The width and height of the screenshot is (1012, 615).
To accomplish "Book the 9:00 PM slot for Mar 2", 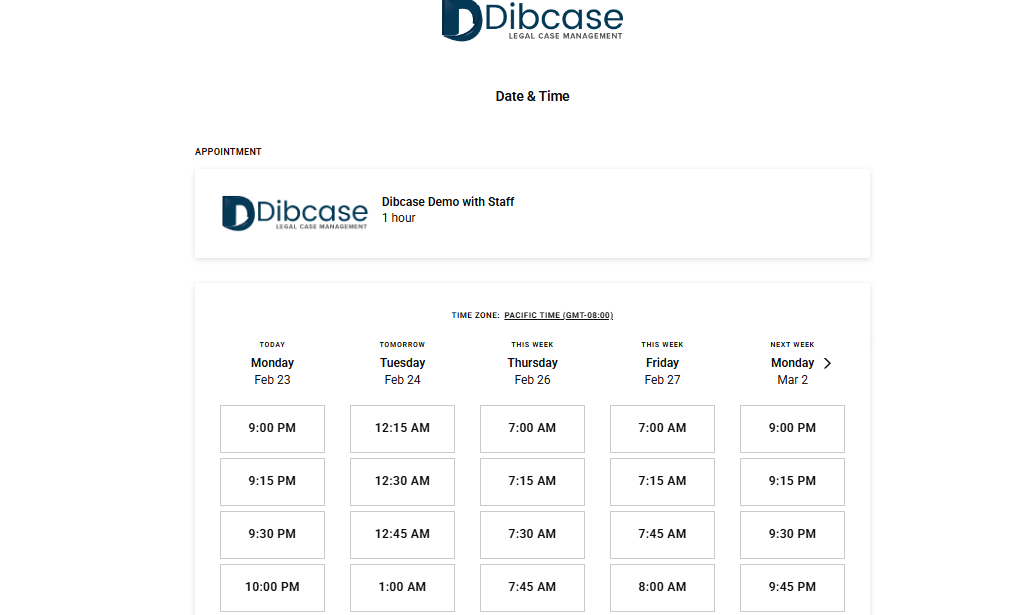I will click(x=792, y=428).
